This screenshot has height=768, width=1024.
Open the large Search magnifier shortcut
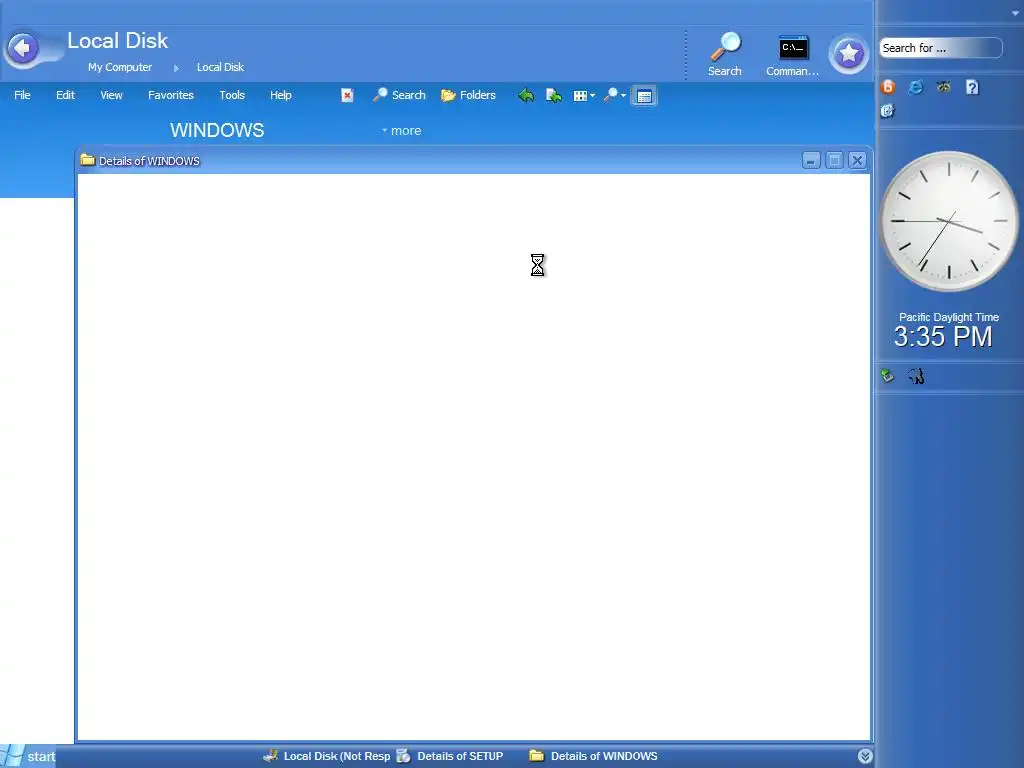(x=725, y=55)
